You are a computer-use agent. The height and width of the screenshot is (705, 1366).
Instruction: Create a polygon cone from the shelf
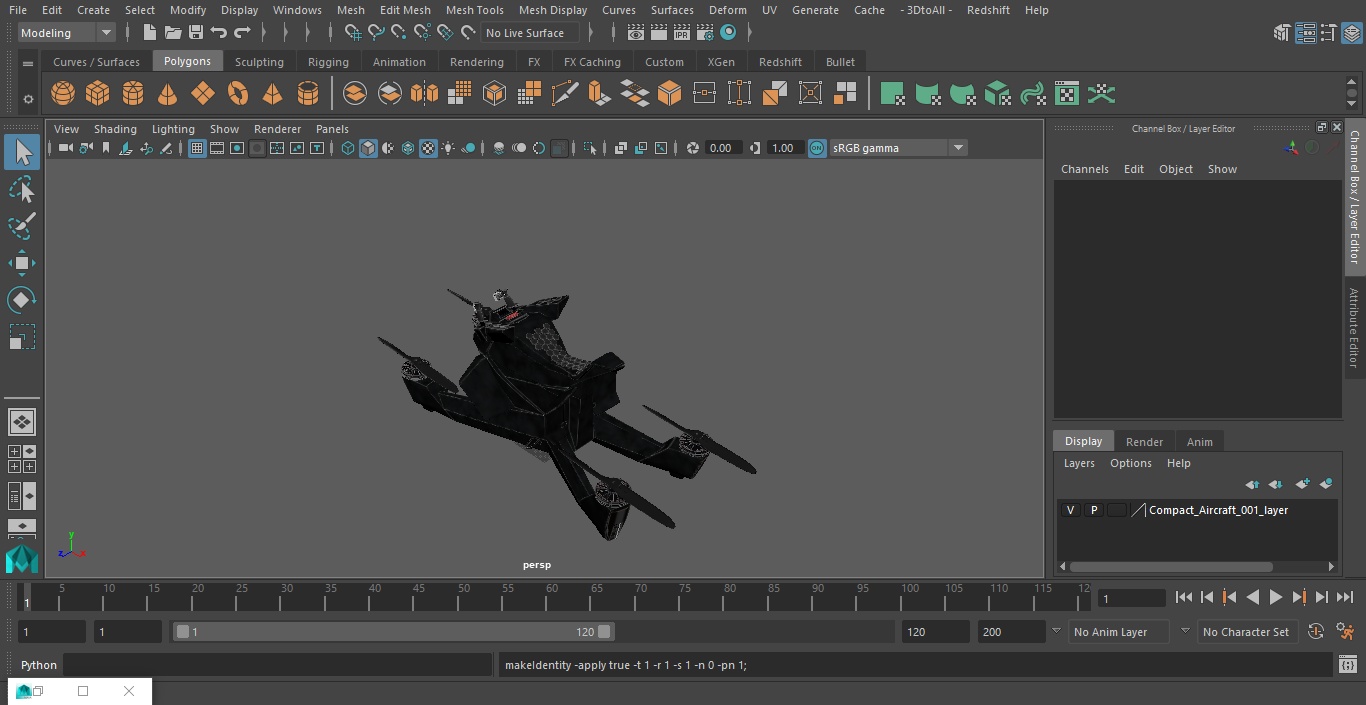click(x=167, y=94)
